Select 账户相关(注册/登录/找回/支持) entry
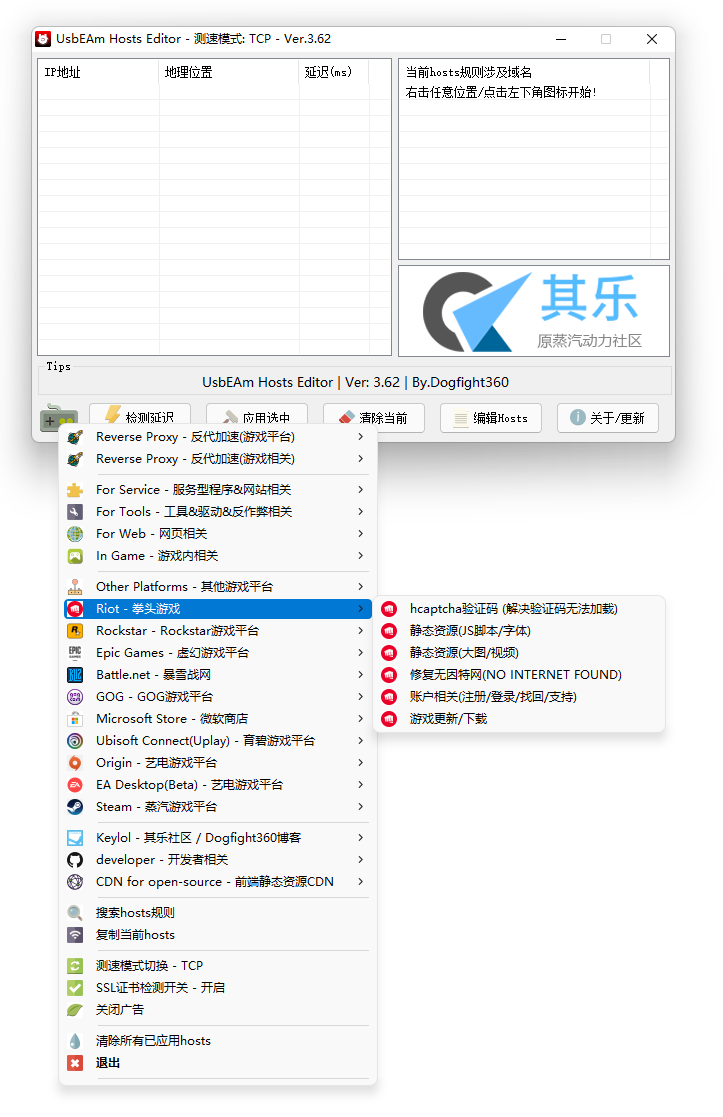723x1117 pixels. 519,697
